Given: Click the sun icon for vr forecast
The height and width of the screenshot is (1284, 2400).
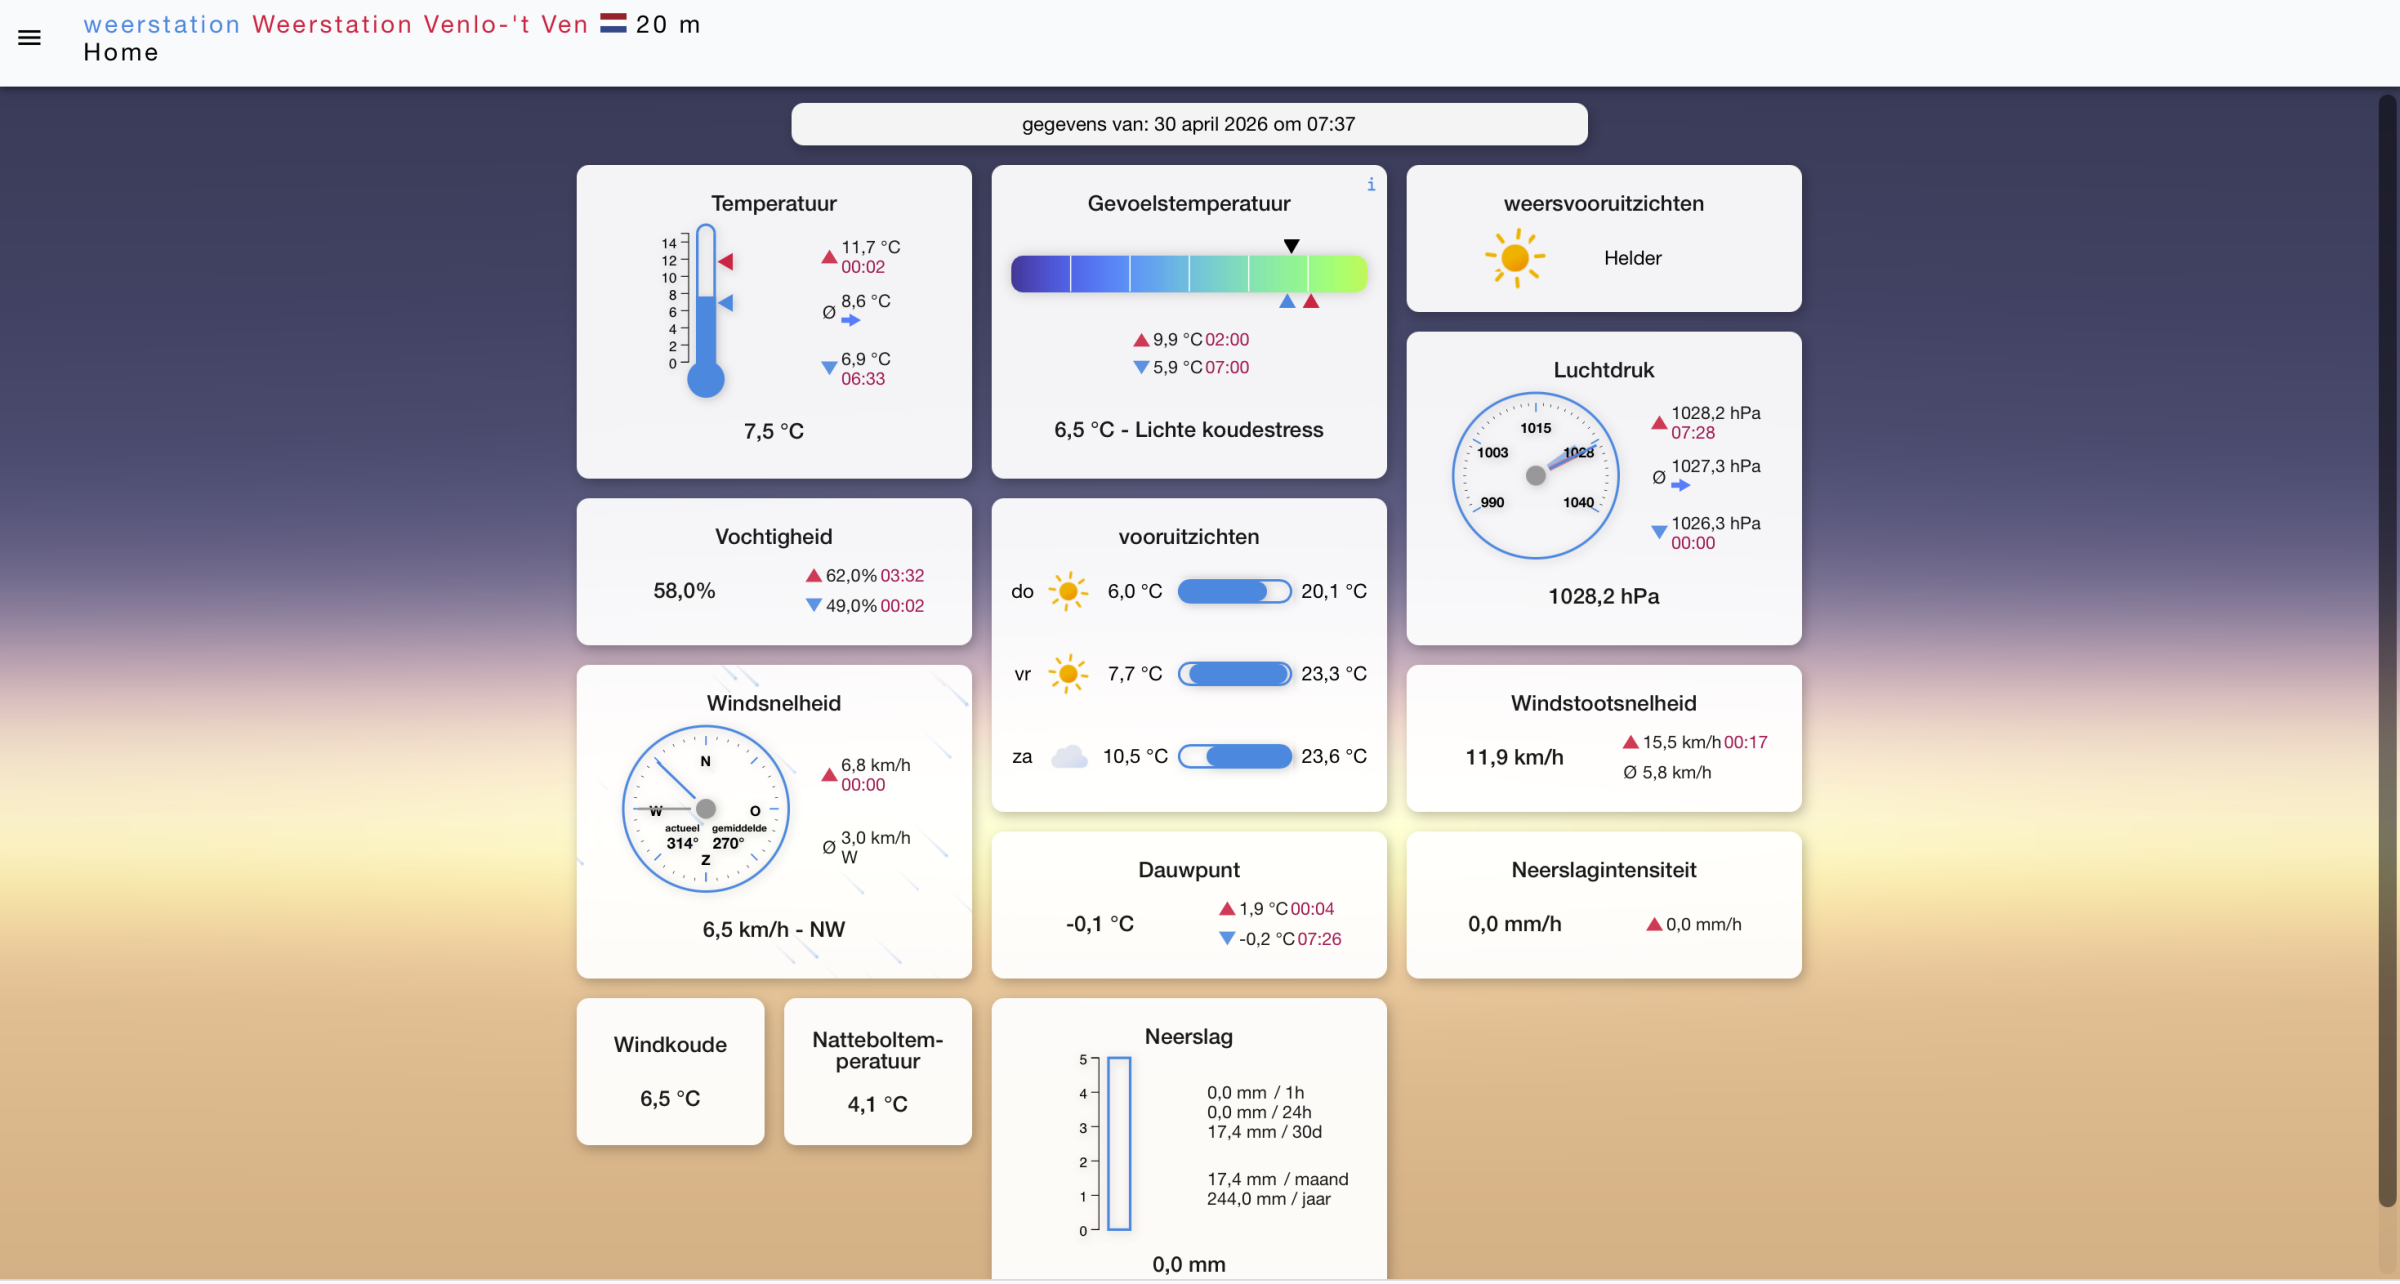Looking at the screenshot, I should pos(1068,674).
